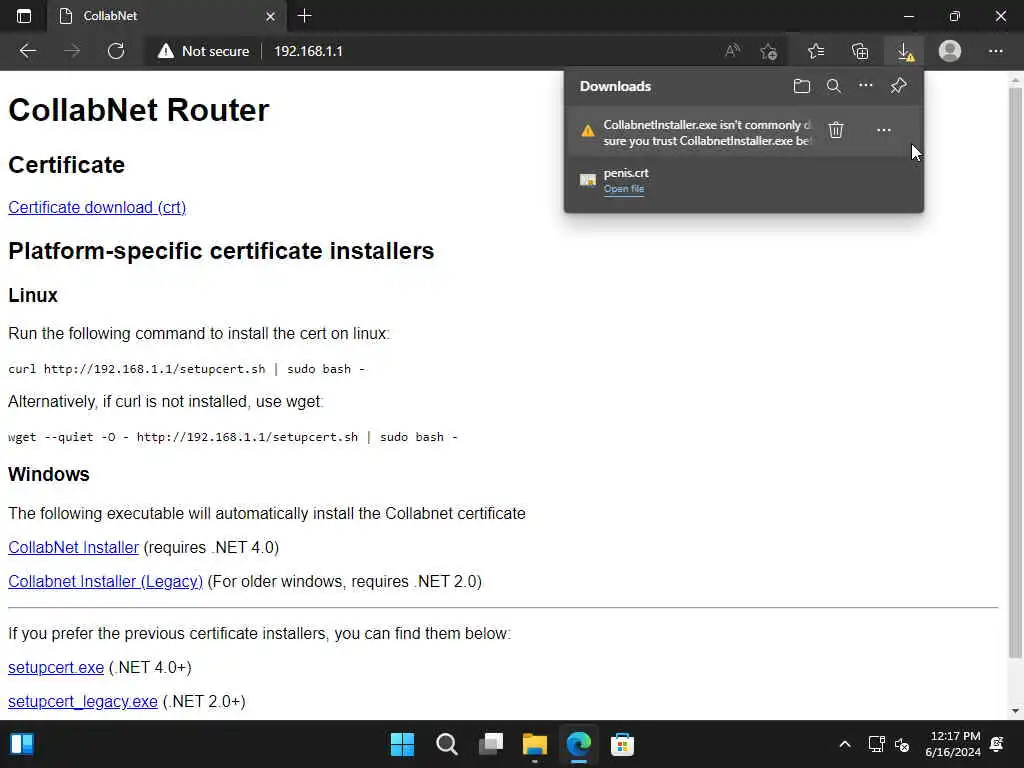Add this page to favorites

pyautogui.click(x=769, y=51)
